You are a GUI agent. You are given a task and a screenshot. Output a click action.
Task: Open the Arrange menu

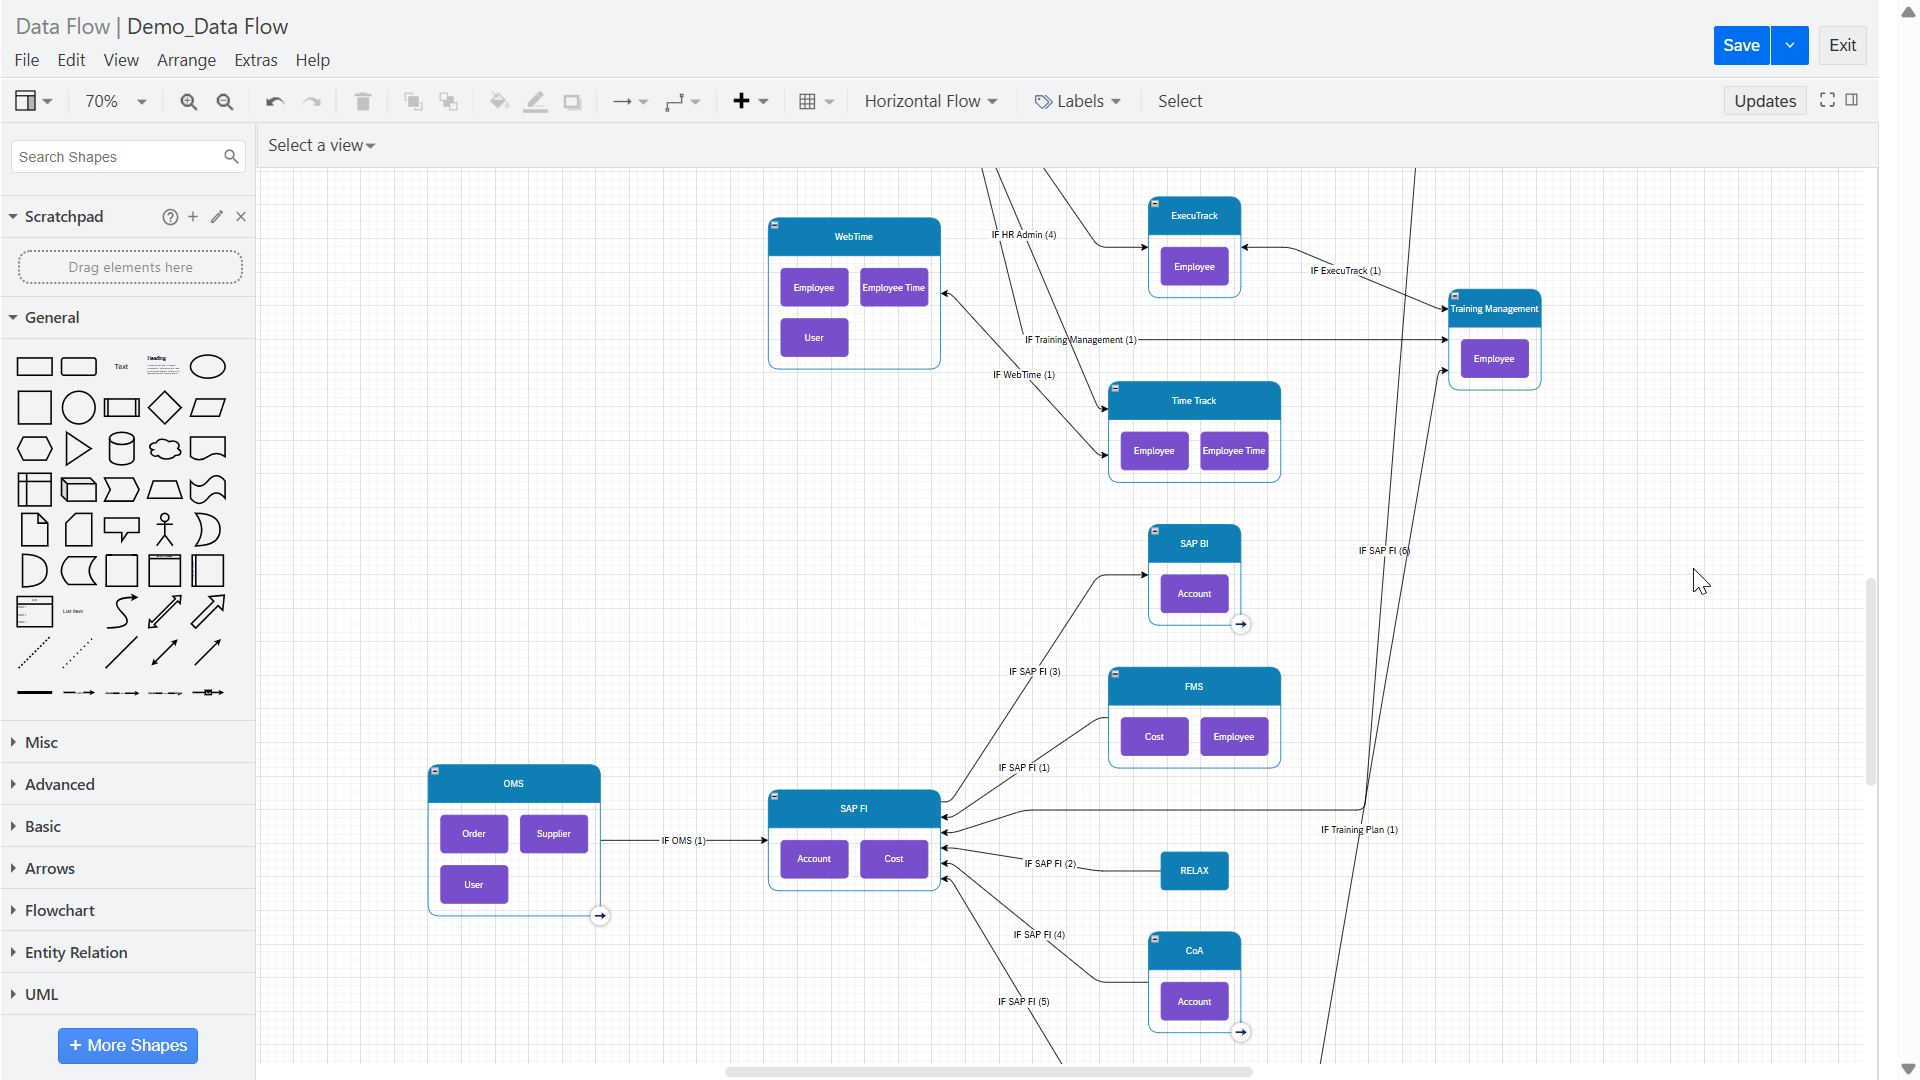pos(186,60)
